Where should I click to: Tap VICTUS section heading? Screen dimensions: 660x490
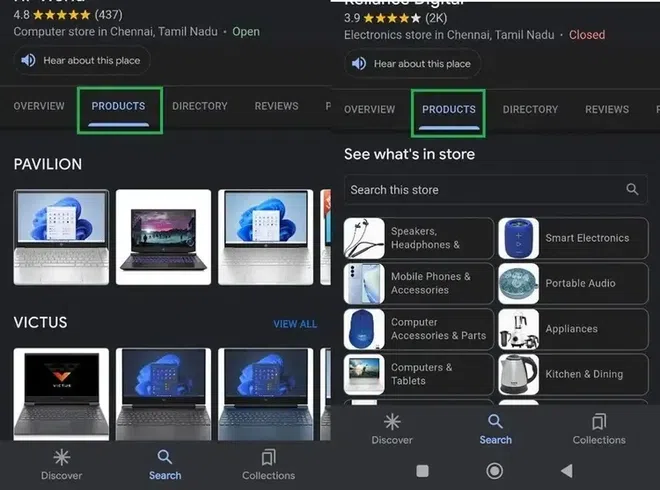(x=40, y=322)
